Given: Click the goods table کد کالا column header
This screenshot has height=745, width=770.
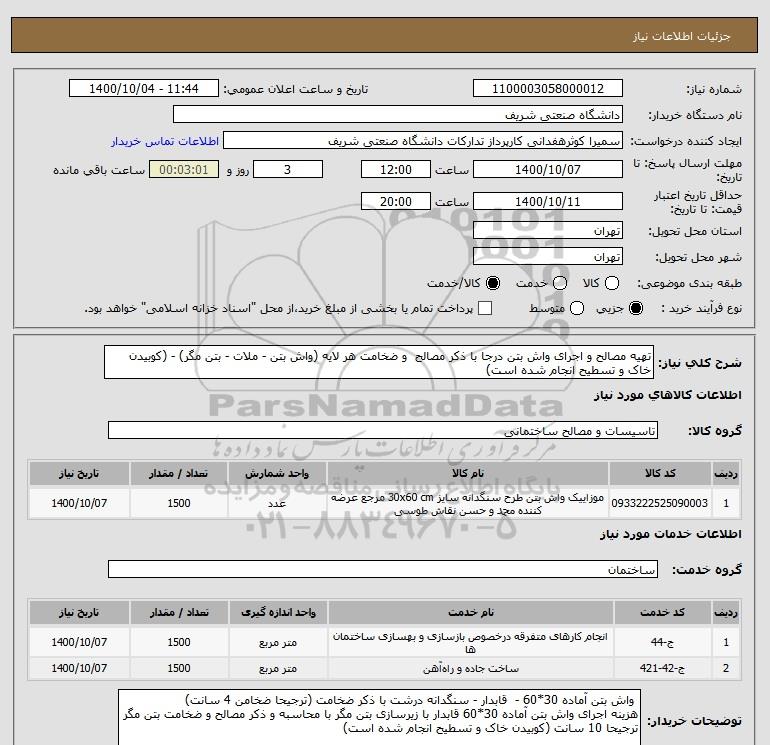Looking at the screenshot, I should click(660, 473).
